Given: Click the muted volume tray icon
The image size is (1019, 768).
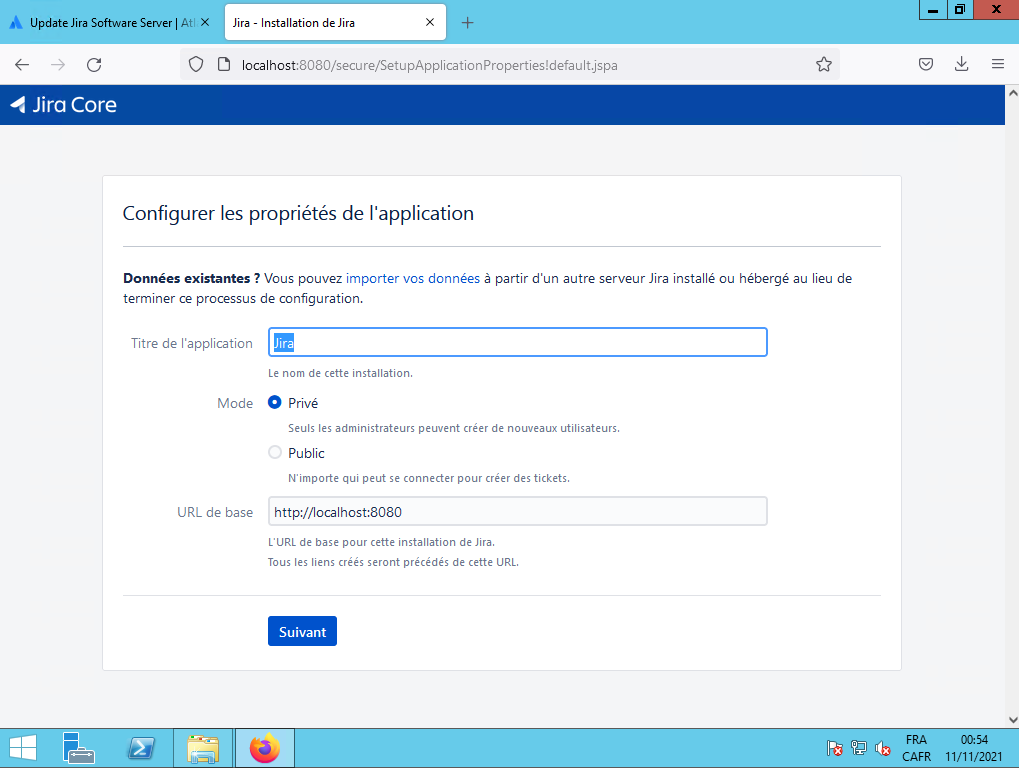Looking at the screenshot, I should 883,749.
